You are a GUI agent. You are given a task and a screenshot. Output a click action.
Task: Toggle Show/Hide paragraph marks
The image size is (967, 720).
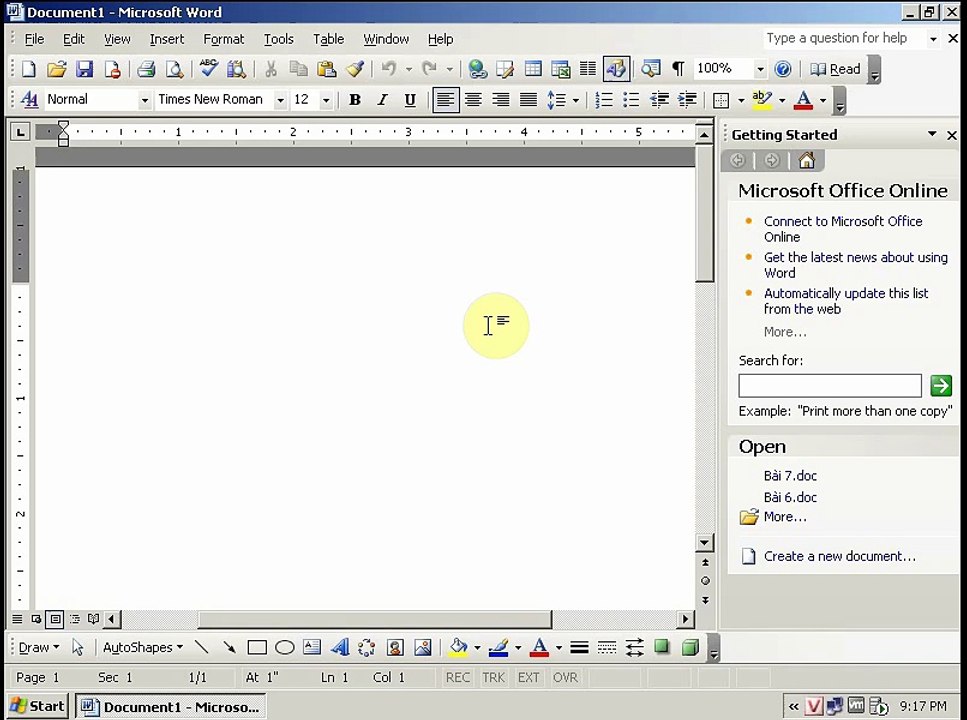click(x=678, y=69)
